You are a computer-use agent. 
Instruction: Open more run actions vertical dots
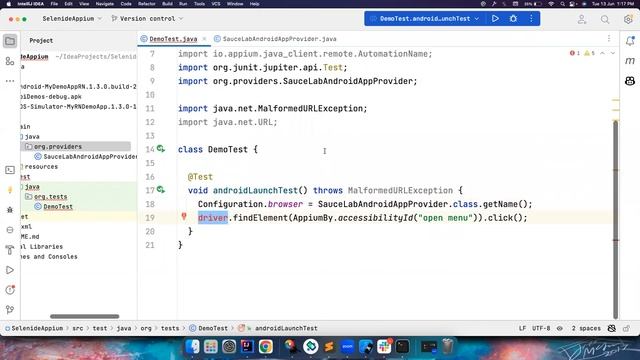click(531, 19)
